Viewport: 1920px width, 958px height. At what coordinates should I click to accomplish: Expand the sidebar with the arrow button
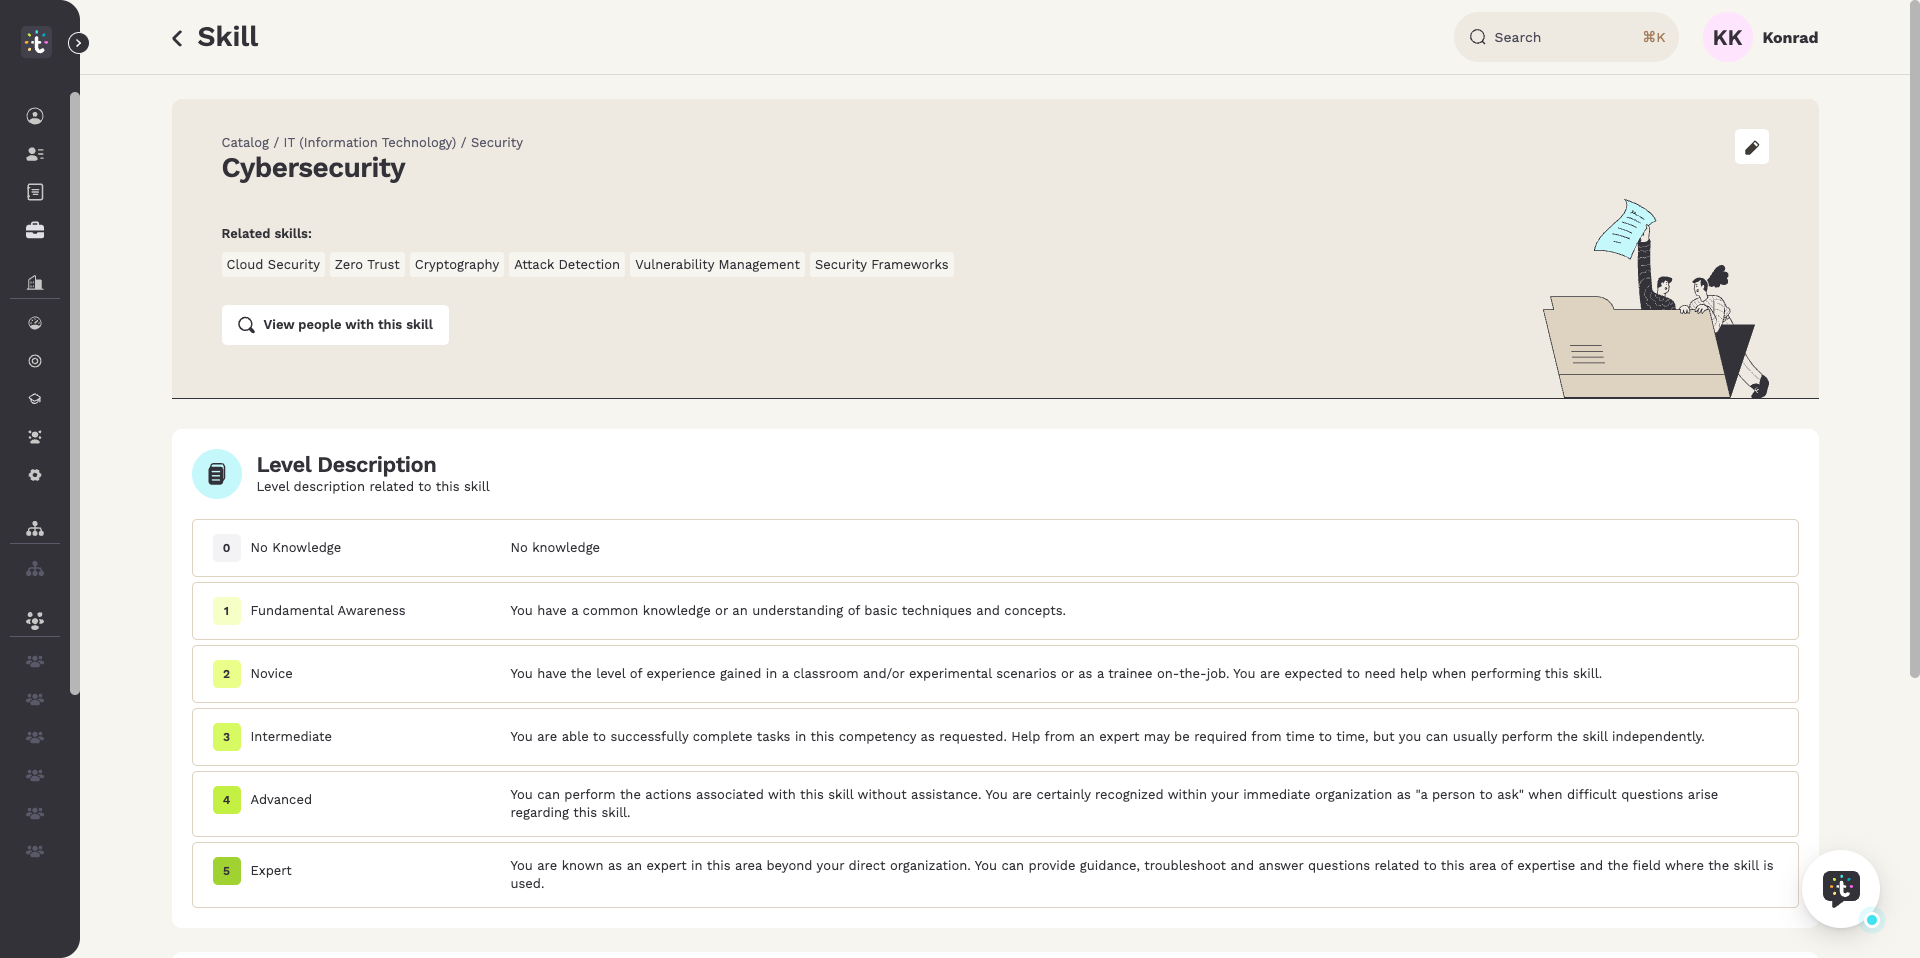[x=78, y=43]
